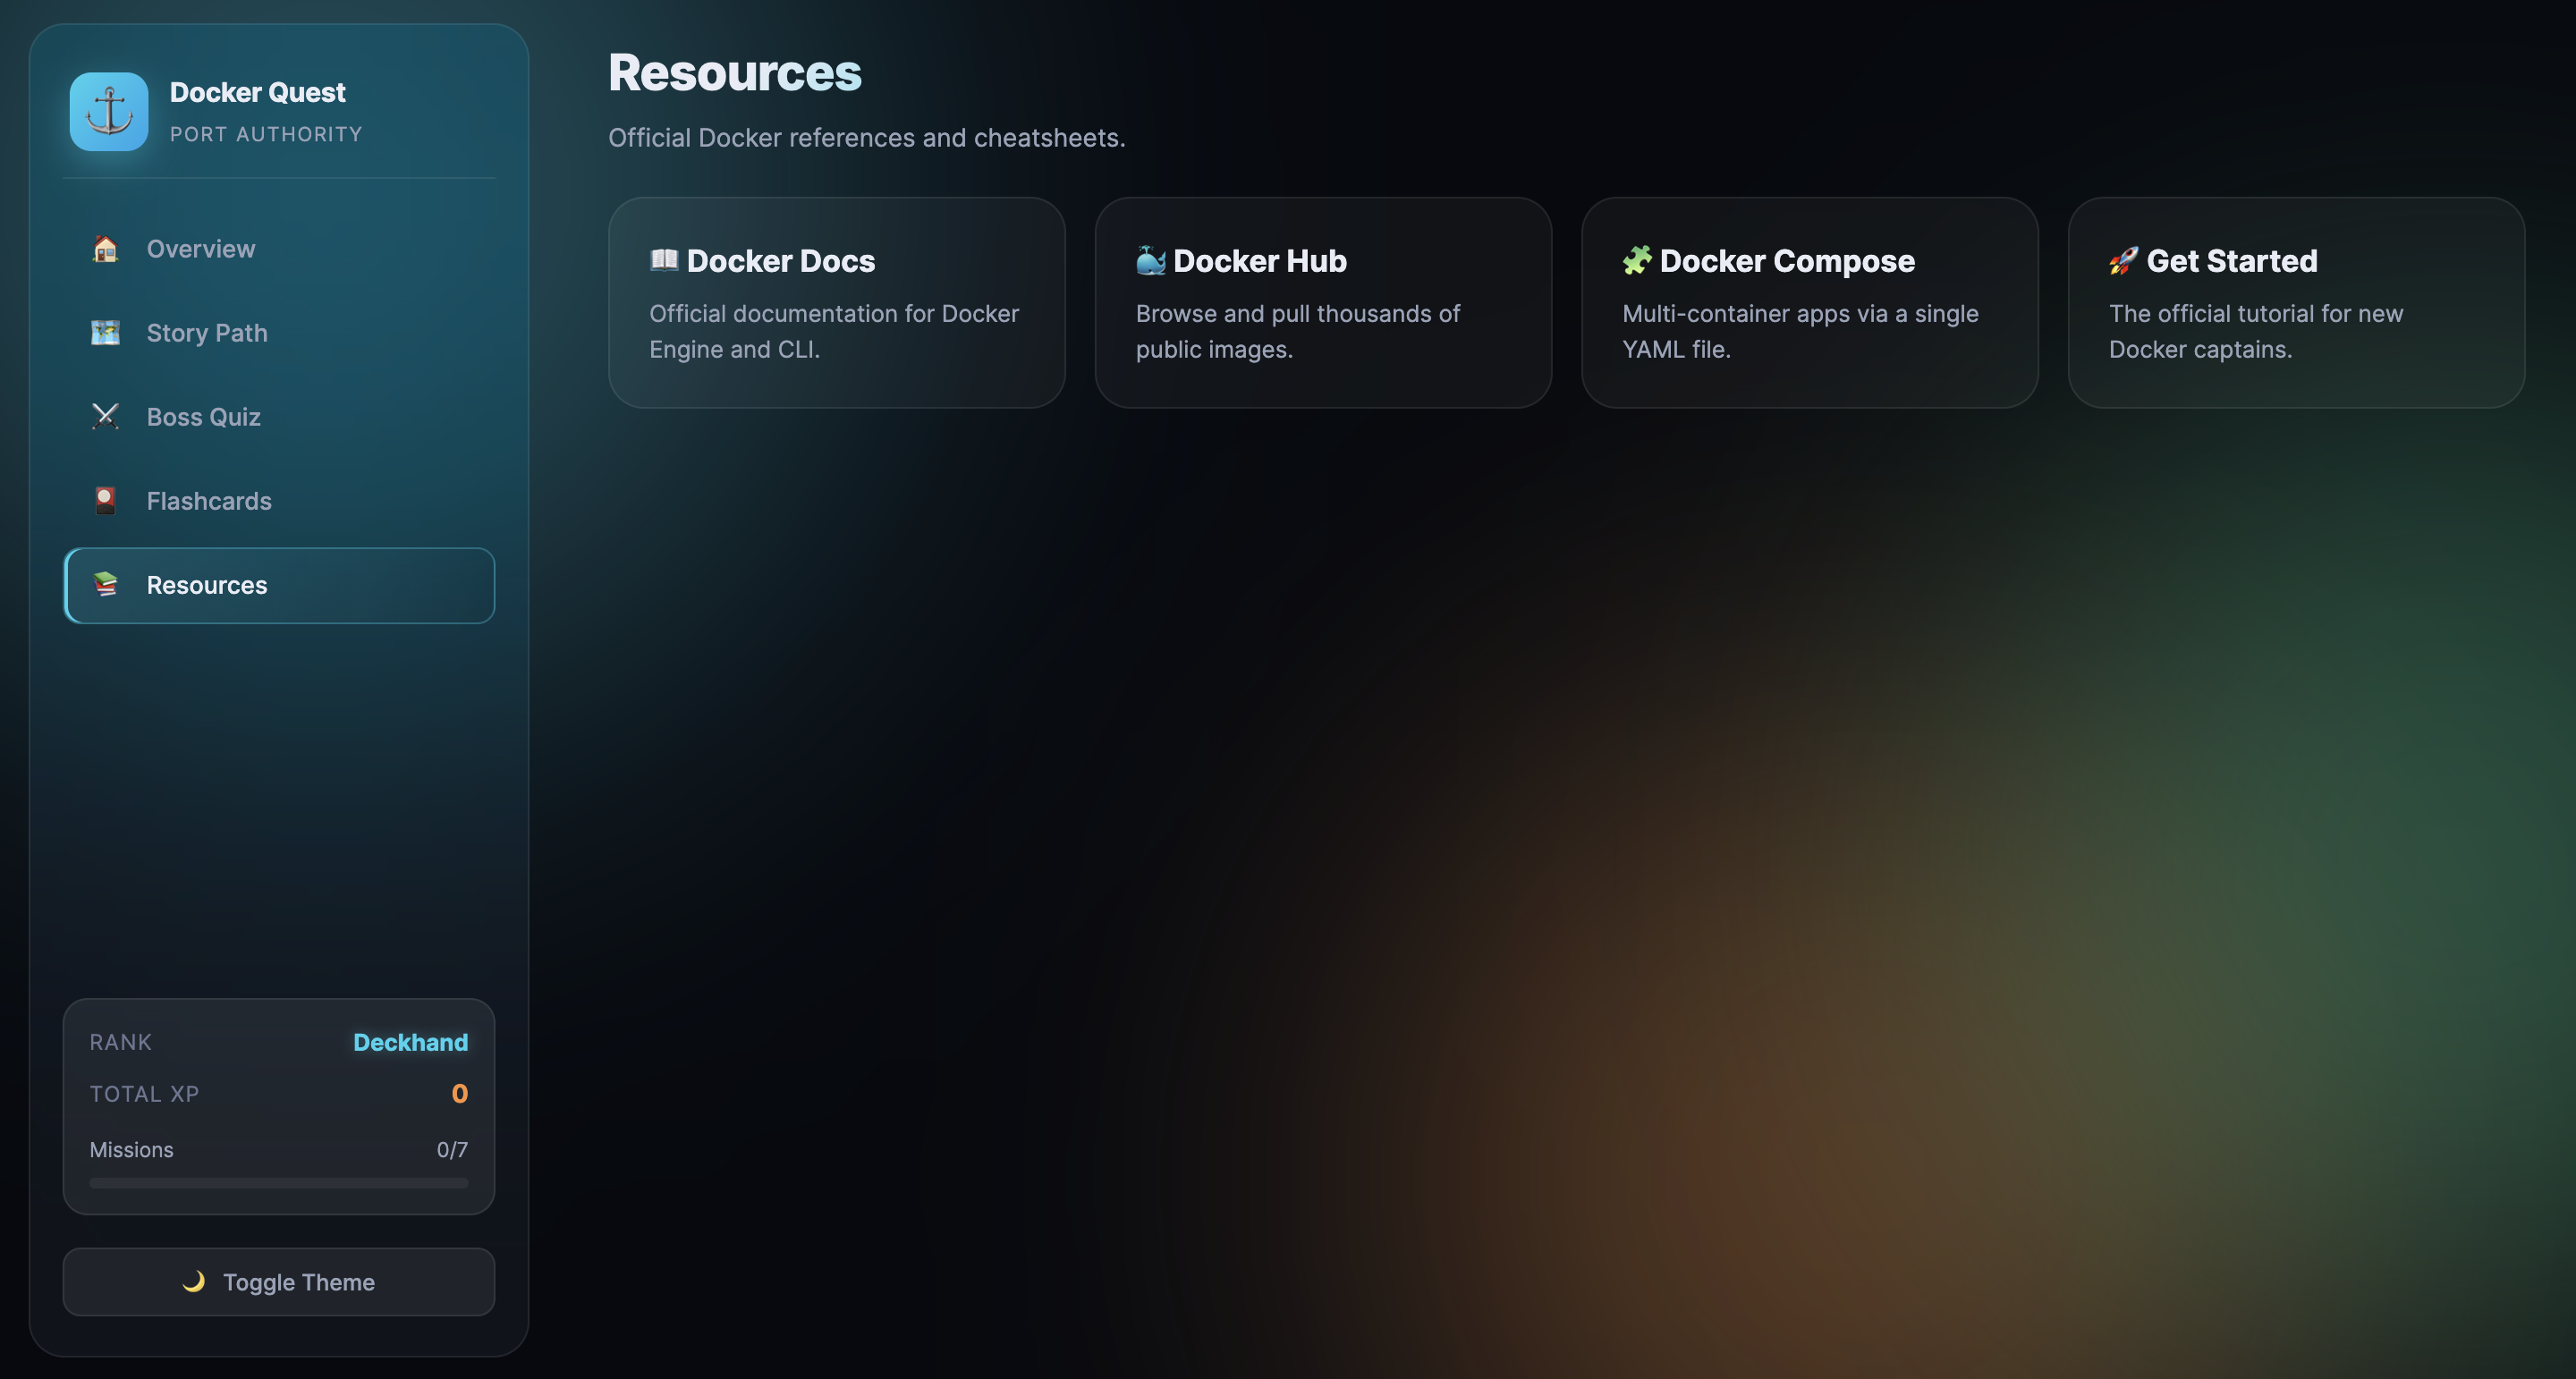
Task: Go to the Story Path section
Action: pyautogui.click(x=279, y=332)
